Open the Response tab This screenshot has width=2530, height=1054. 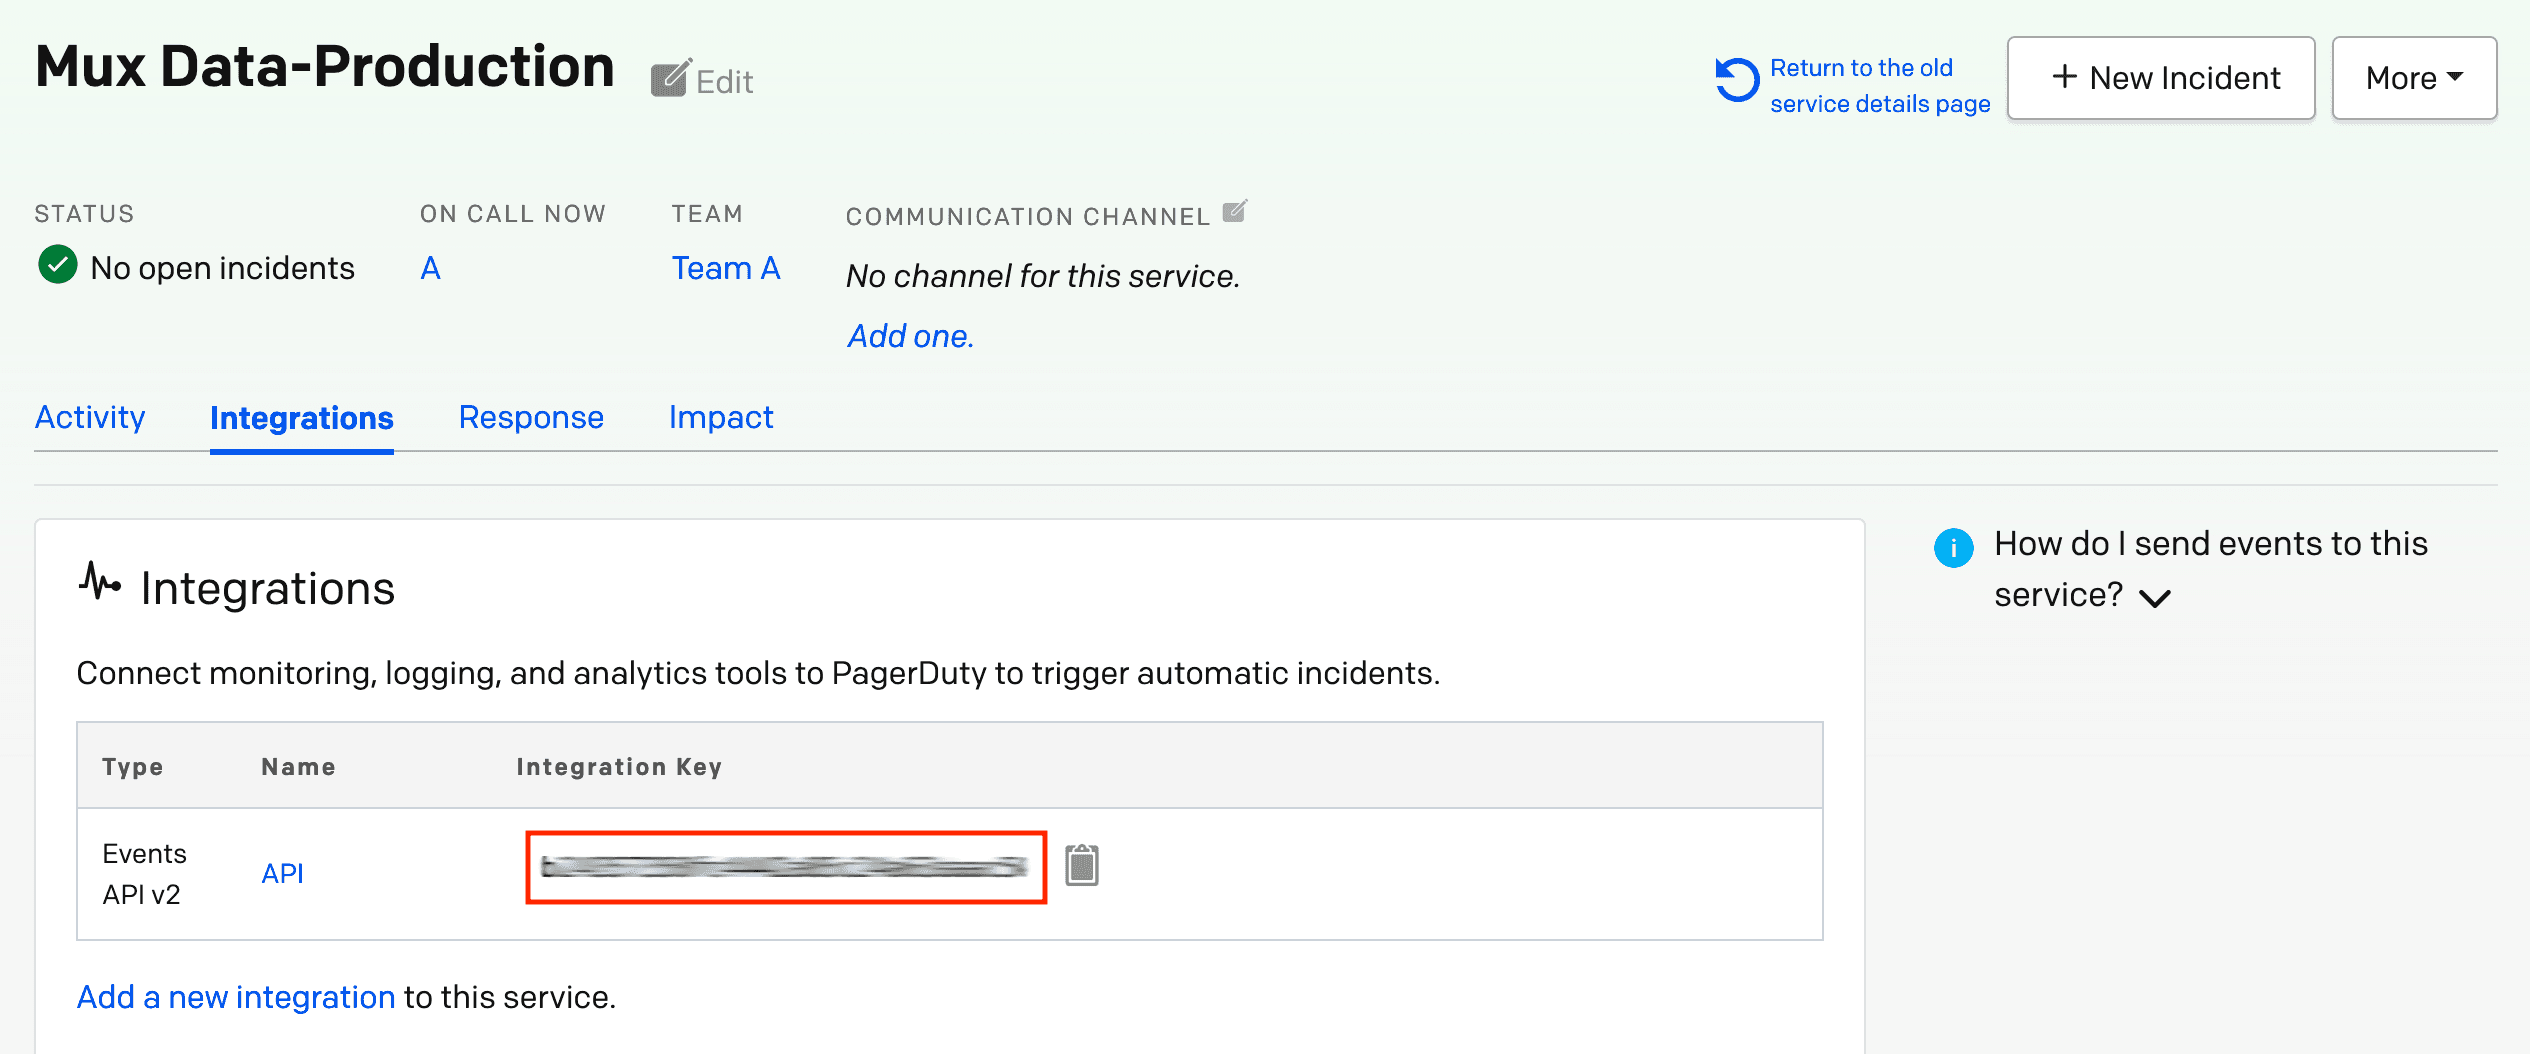tap(531, 417)
